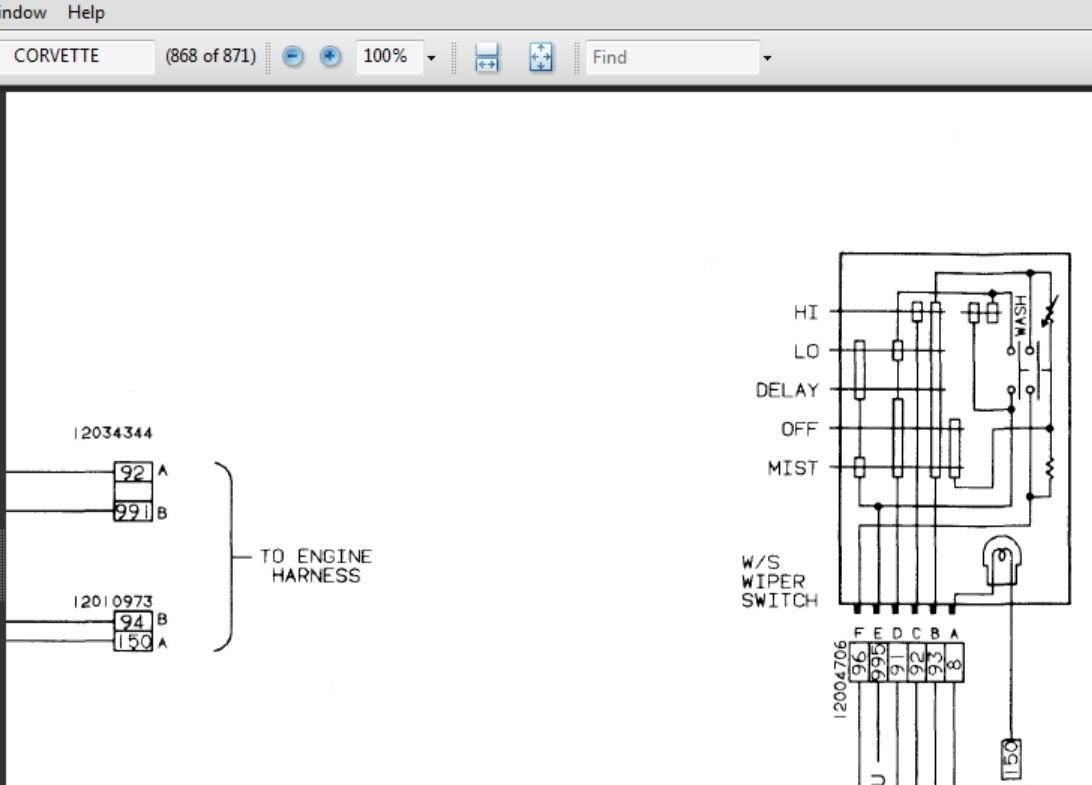Click the connector number 12010973
The width and height of the screenshot is (1092, 785).
click(113, 601)
